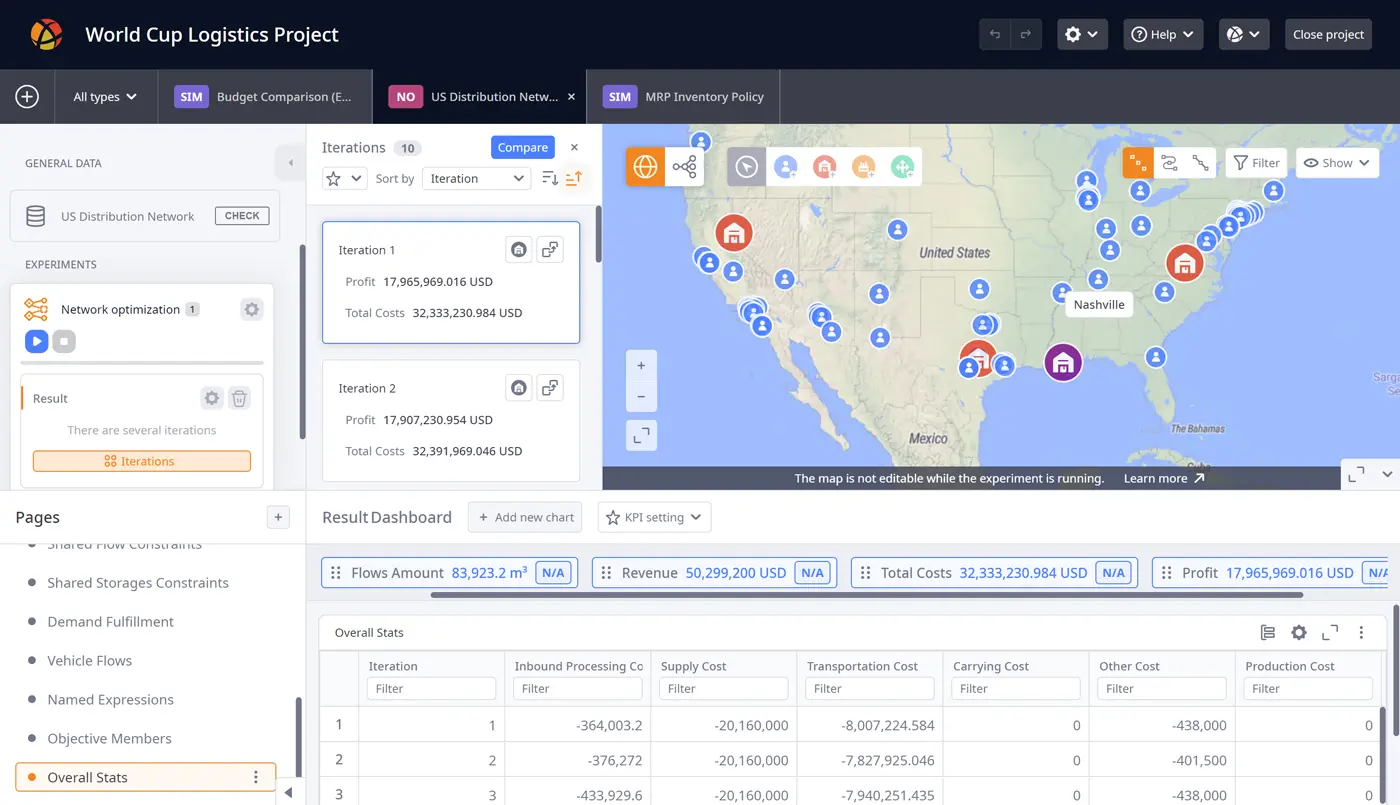Click map fit-to-screen expand icon
Viewport: 1400px width, 805px height.
point(641,435)
